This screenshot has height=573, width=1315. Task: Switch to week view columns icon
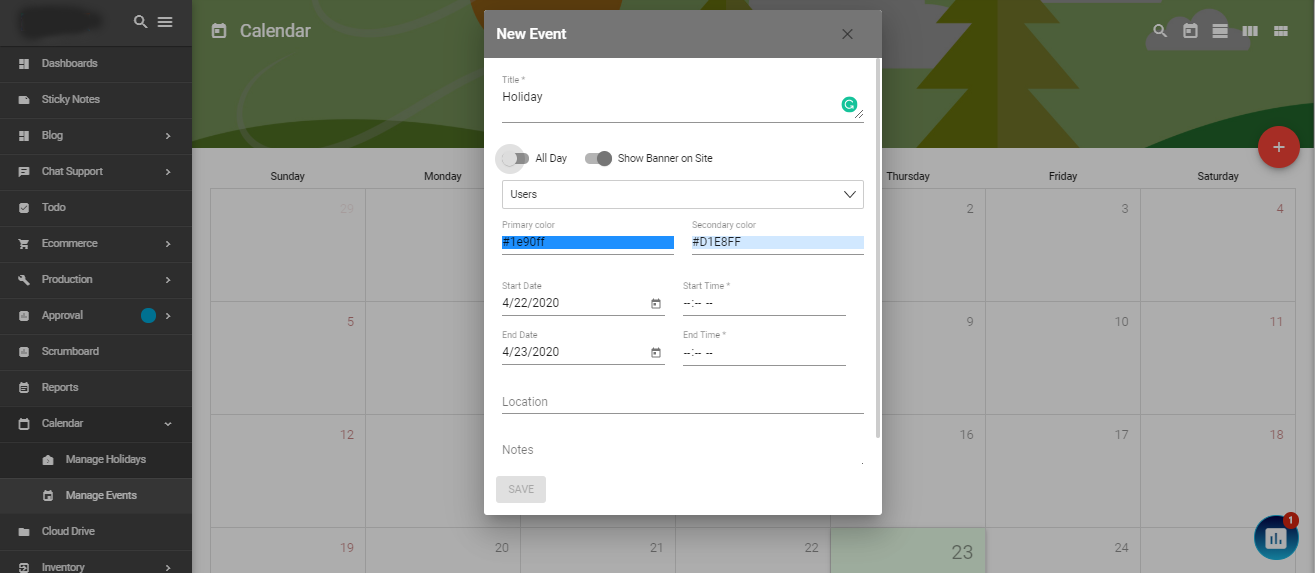[1250, 31]
